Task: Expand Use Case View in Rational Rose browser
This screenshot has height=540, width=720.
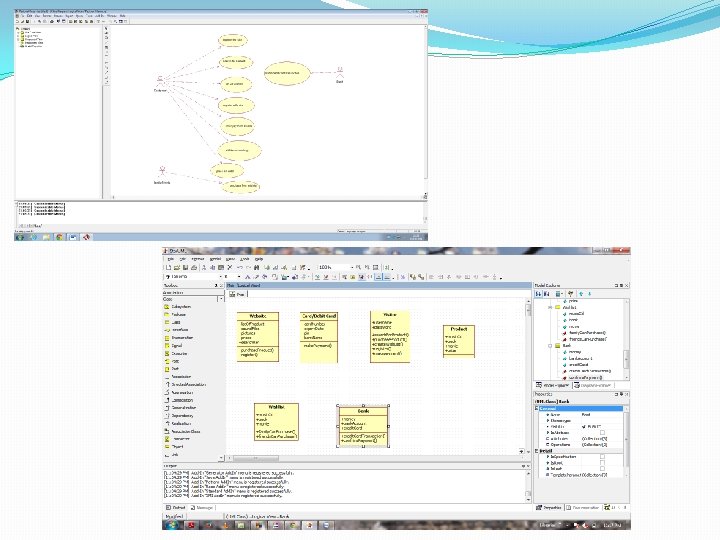Action: pyautogui.click(x=18, y=33)
